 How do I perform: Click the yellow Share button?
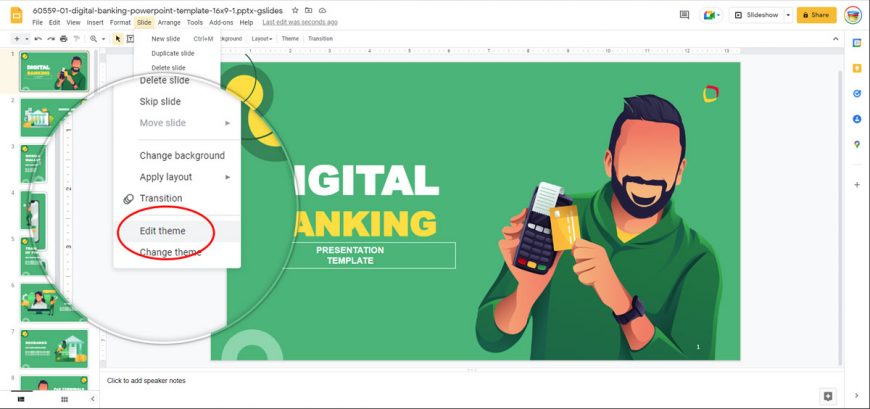[816, 15]
